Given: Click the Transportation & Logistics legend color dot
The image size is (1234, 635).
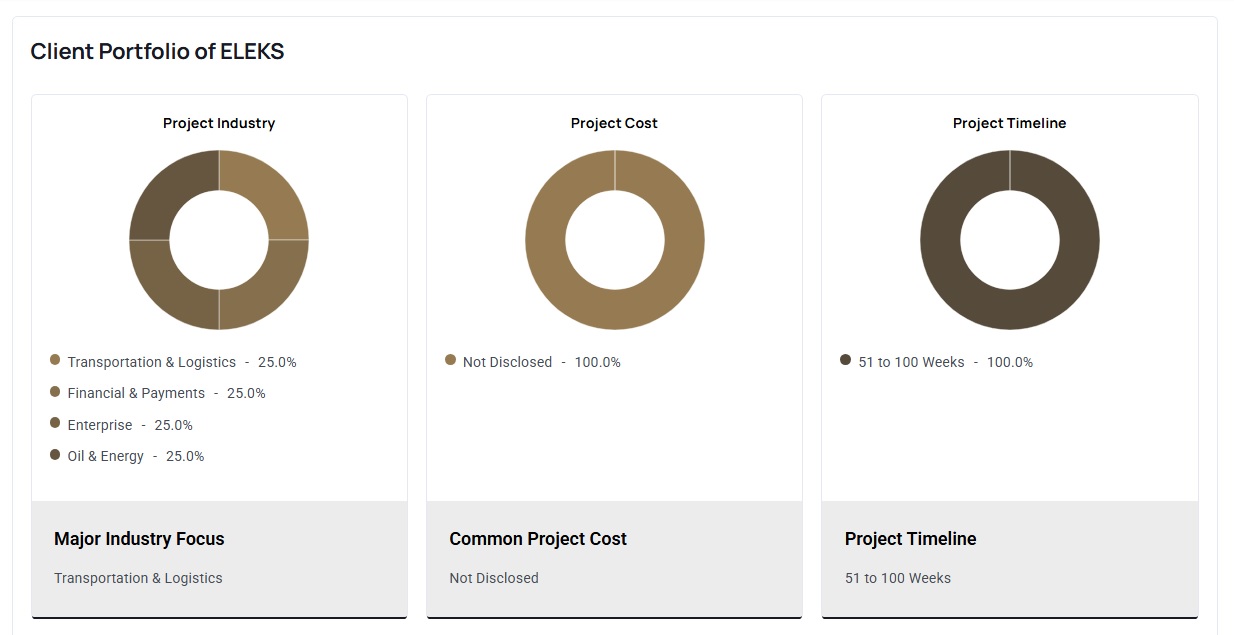Looking at the screenshot, I should [x=55, y=360].
